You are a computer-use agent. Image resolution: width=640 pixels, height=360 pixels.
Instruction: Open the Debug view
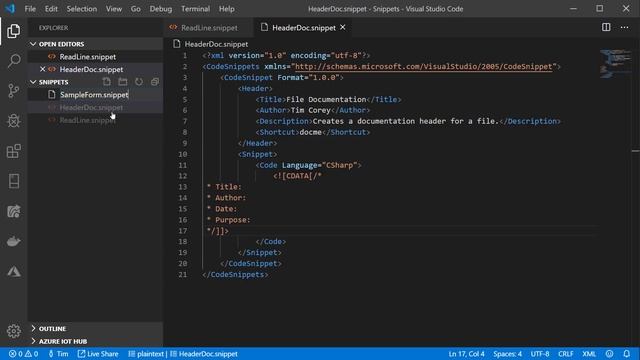(x=13, y=121)
